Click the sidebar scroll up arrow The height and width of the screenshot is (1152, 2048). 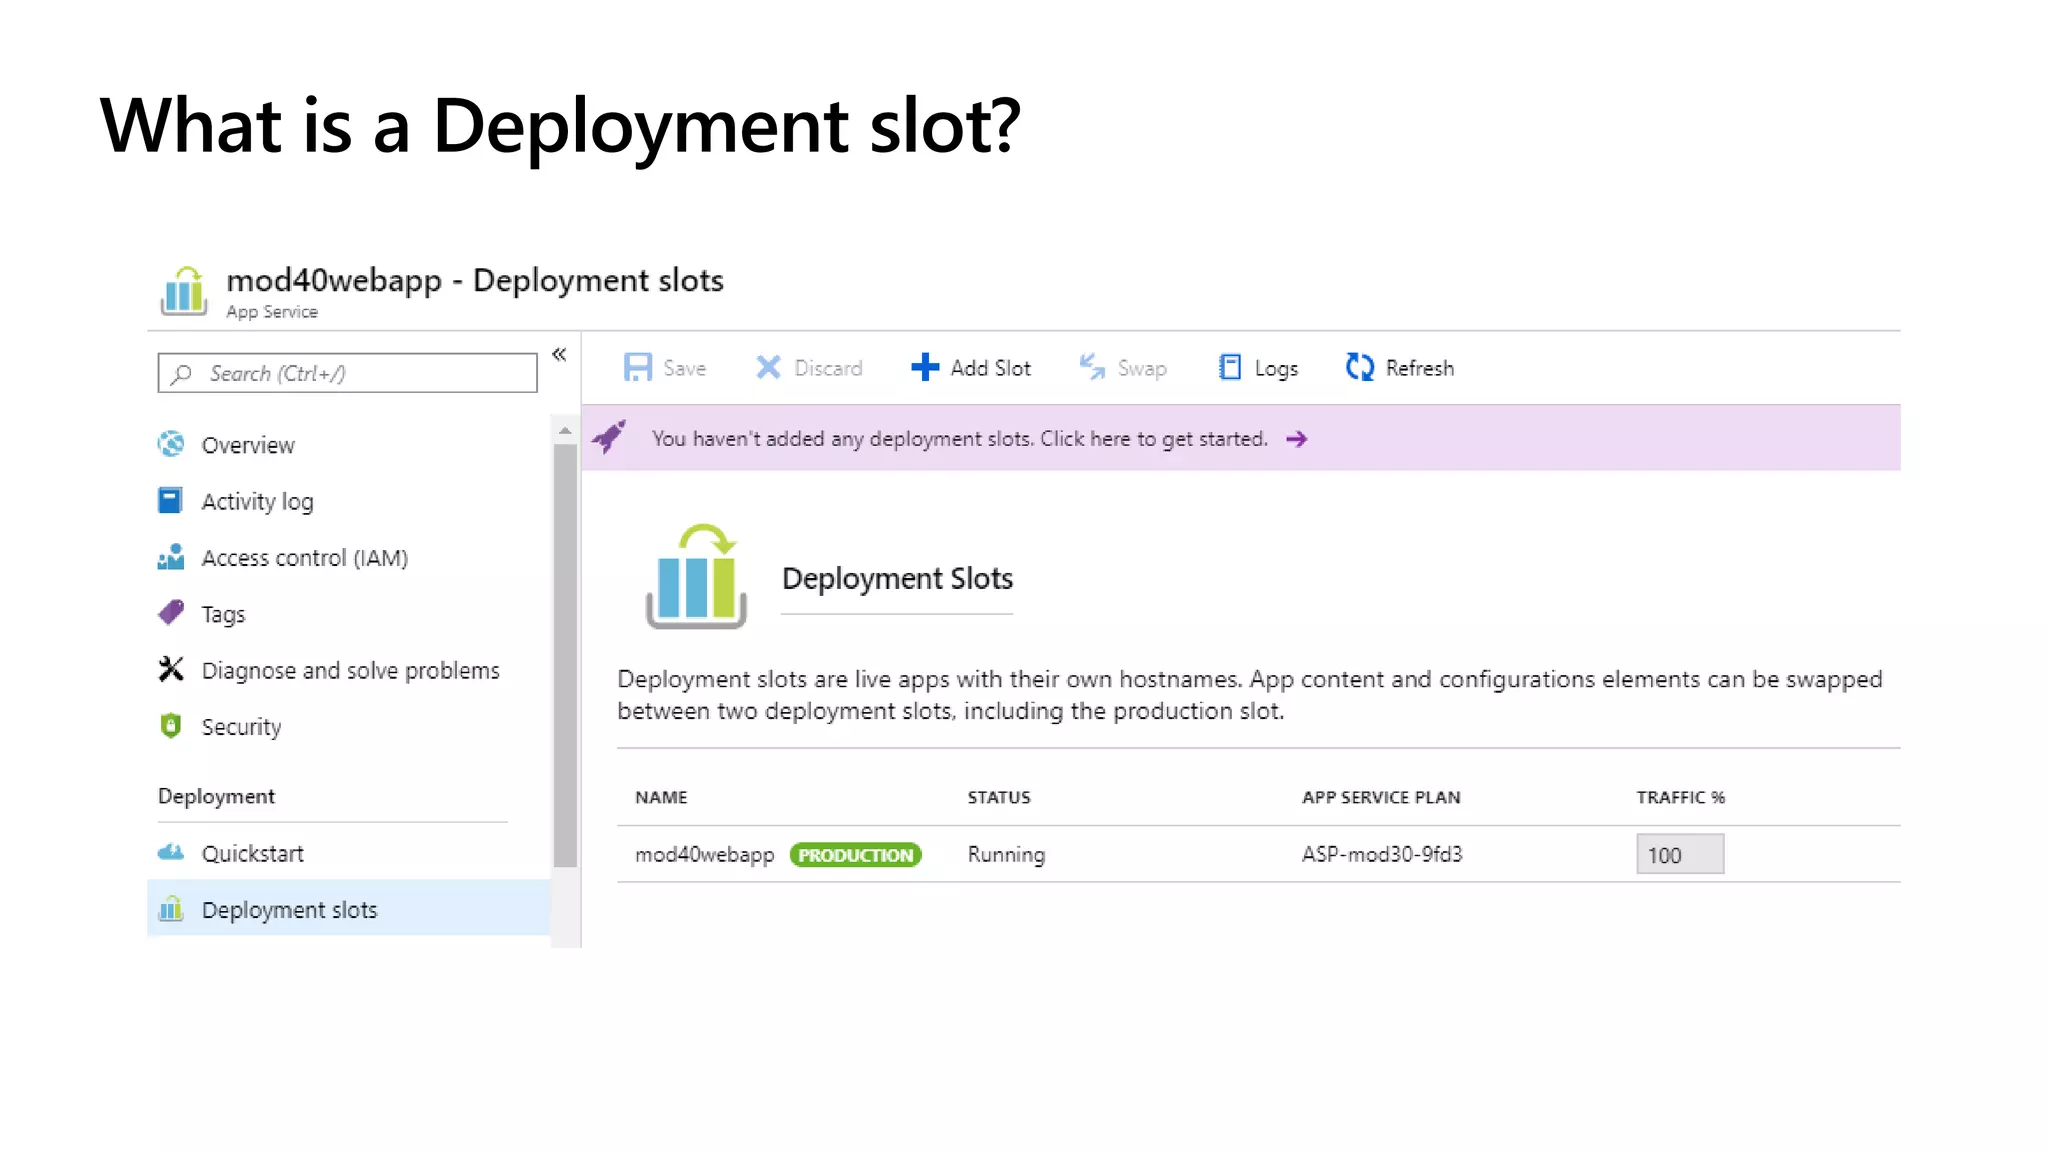565,431
